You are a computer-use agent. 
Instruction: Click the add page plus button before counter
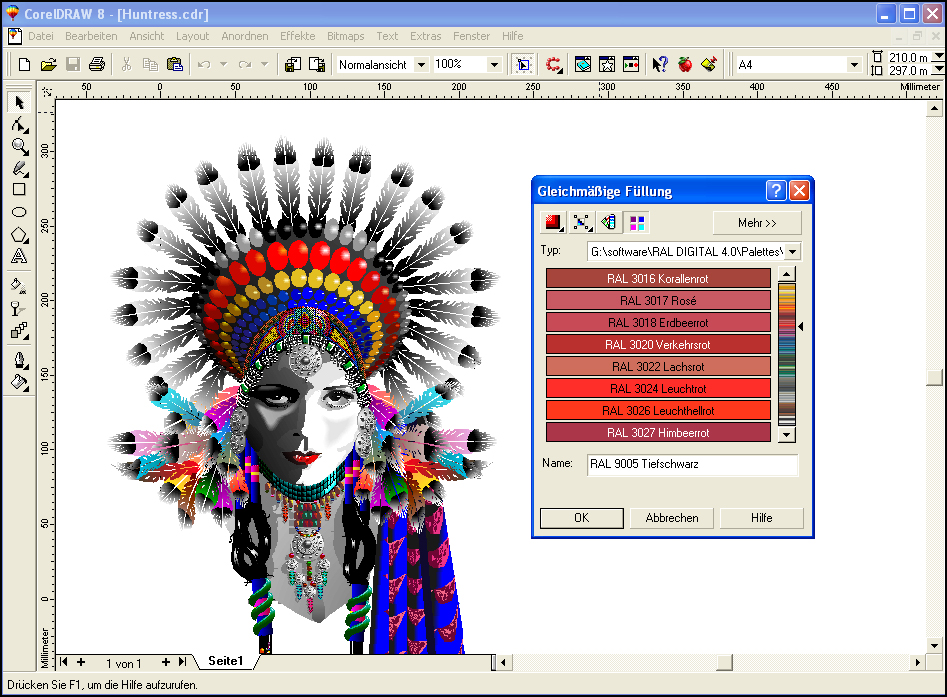coord(81,663)
